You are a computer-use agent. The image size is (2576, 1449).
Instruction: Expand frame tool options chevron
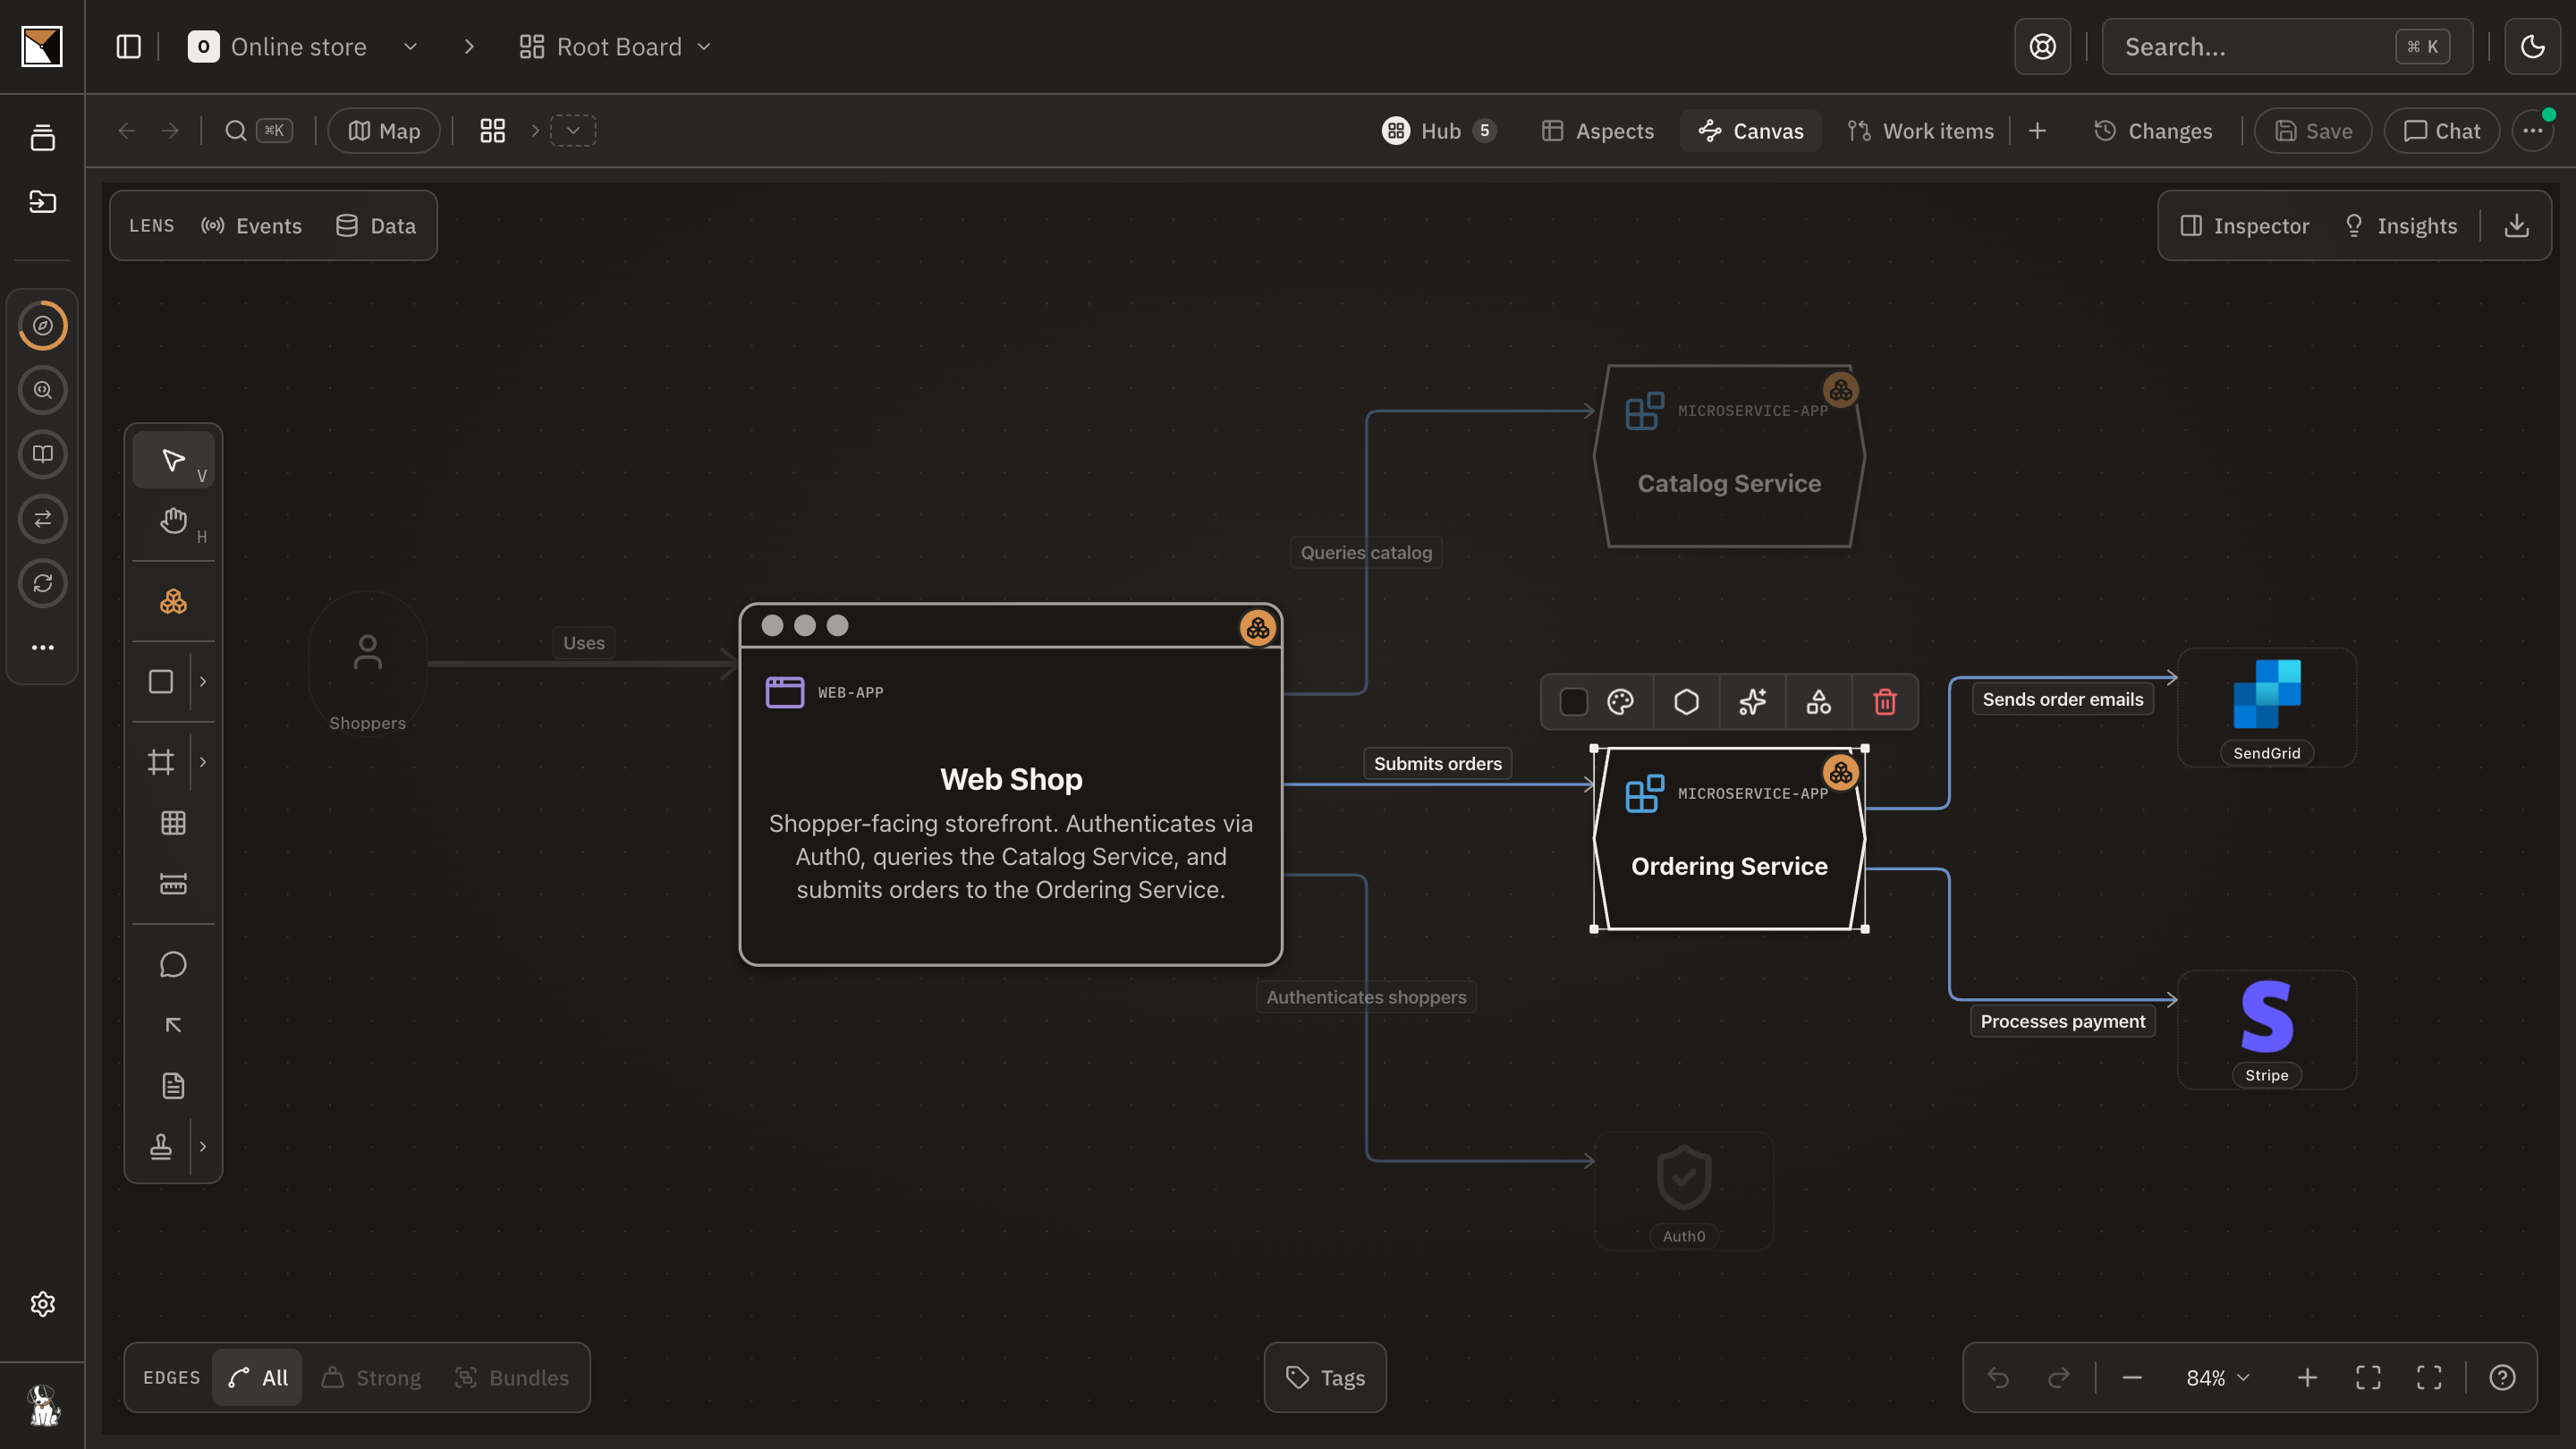[x=203, y=762]
